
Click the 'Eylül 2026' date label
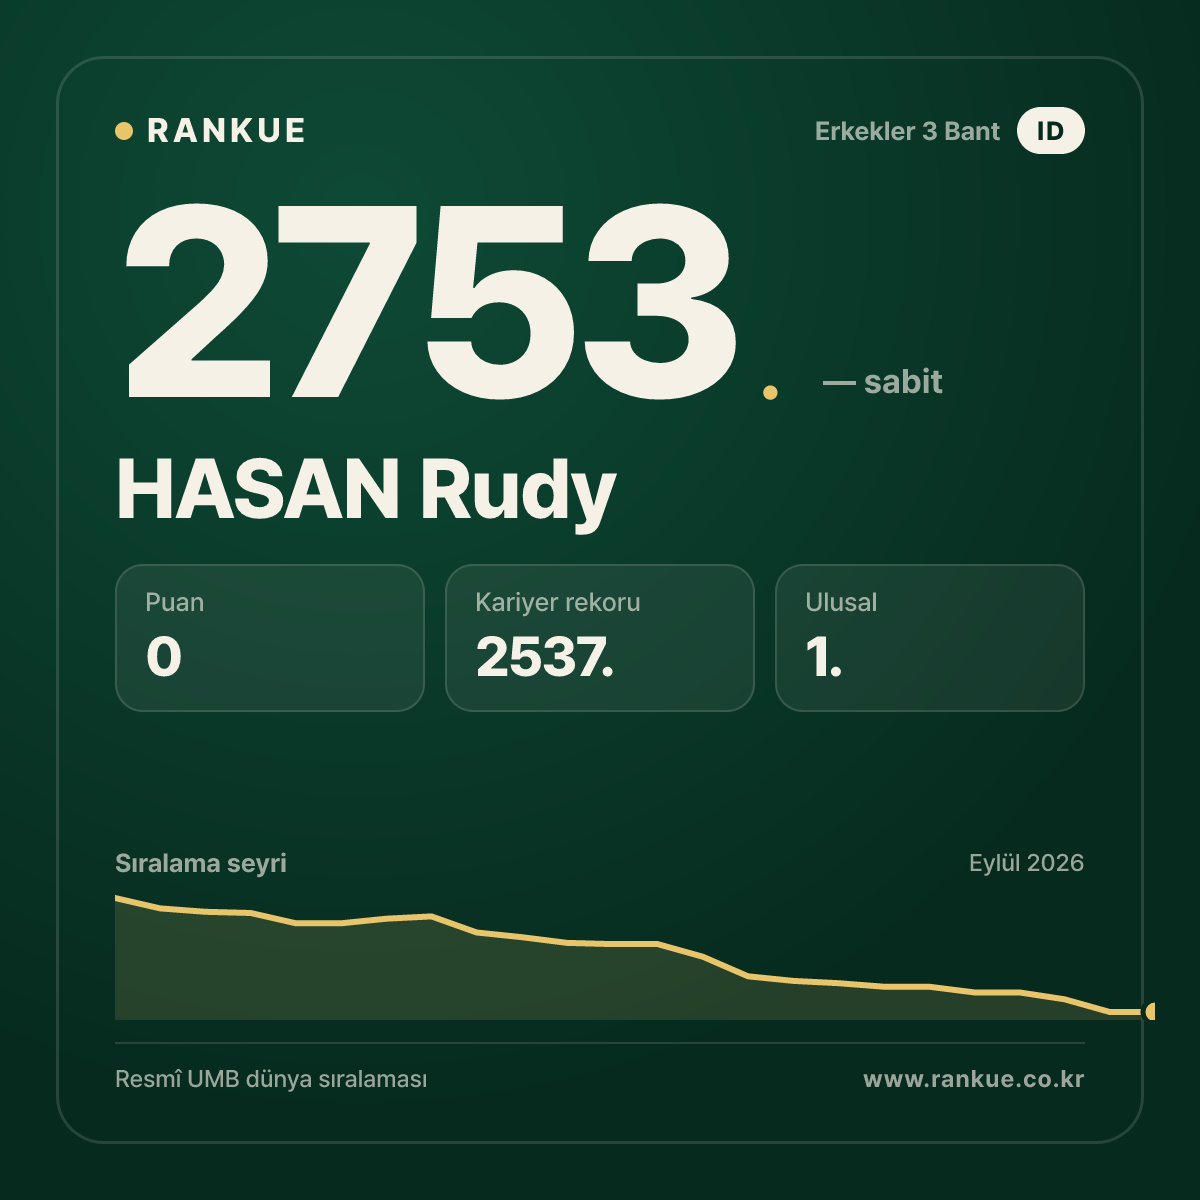[1026, 863]
